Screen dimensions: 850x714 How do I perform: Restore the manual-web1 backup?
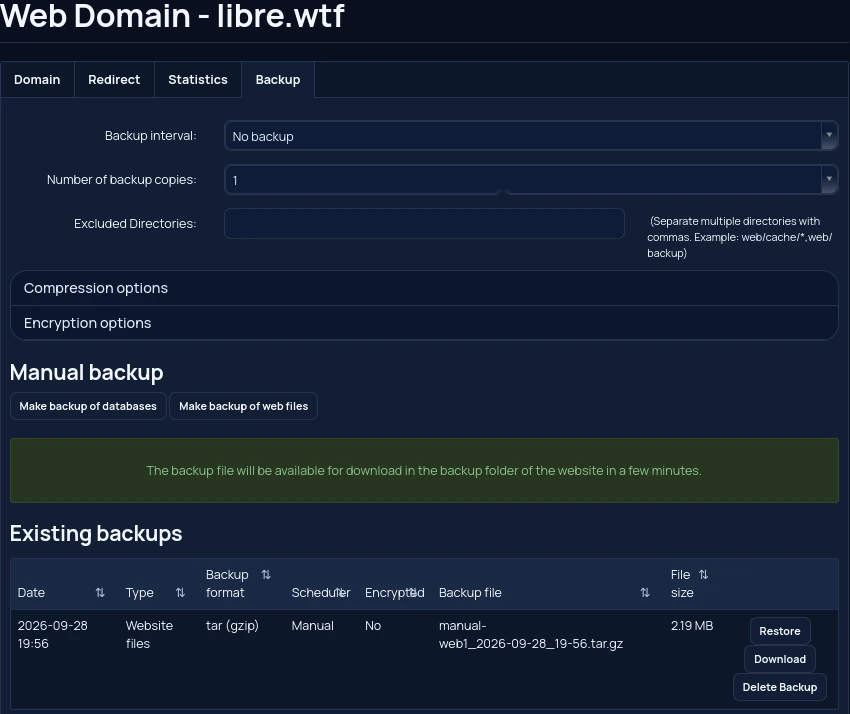click(780, 631)
